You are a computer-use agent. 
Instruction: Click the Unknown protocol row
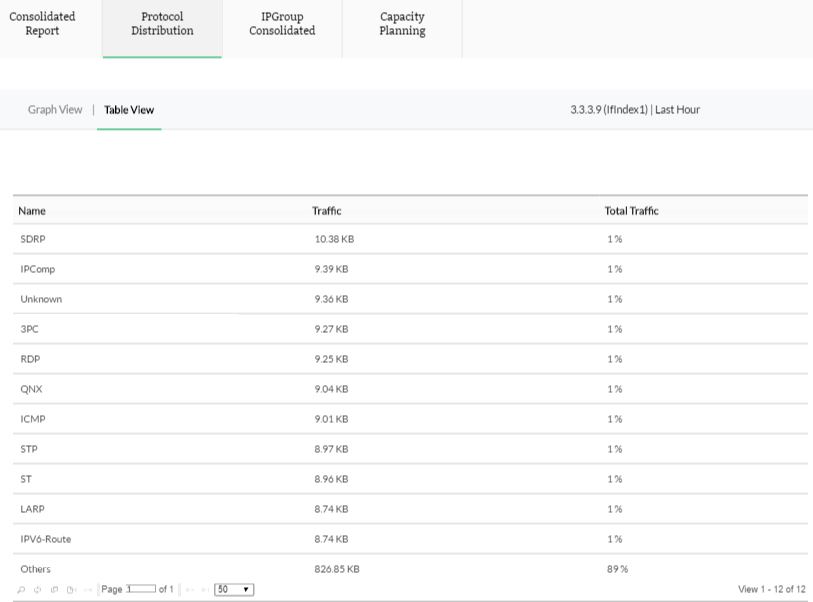41,299
